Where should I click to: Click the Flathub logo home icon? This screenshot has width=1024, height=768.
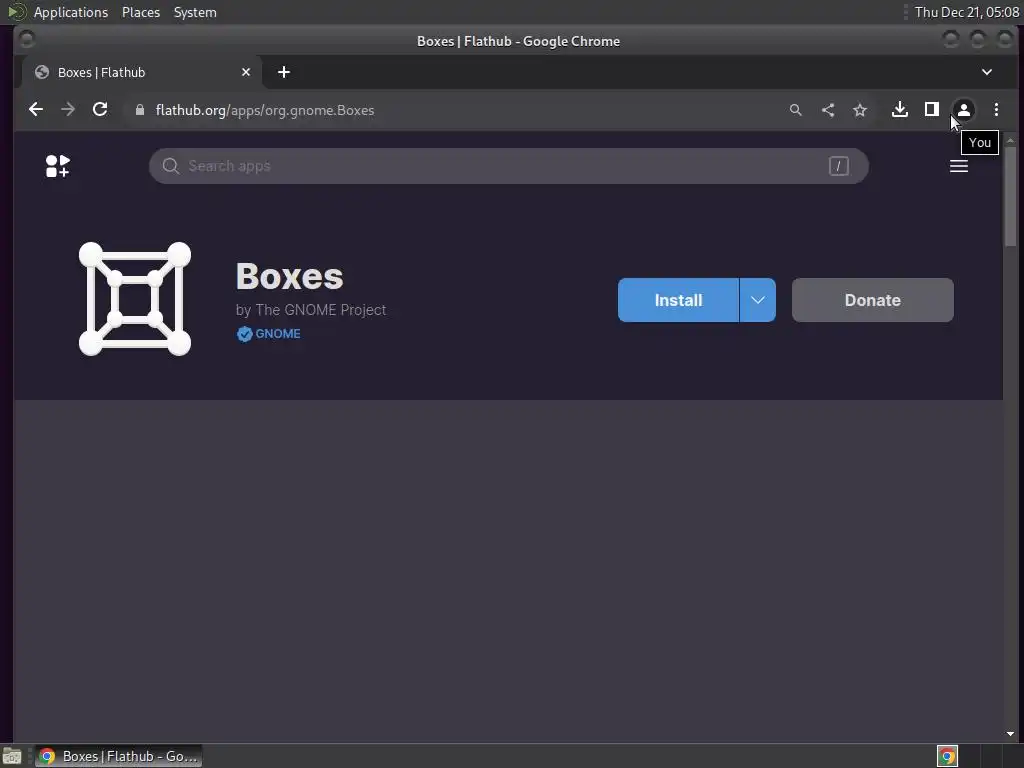click(57, 166)
